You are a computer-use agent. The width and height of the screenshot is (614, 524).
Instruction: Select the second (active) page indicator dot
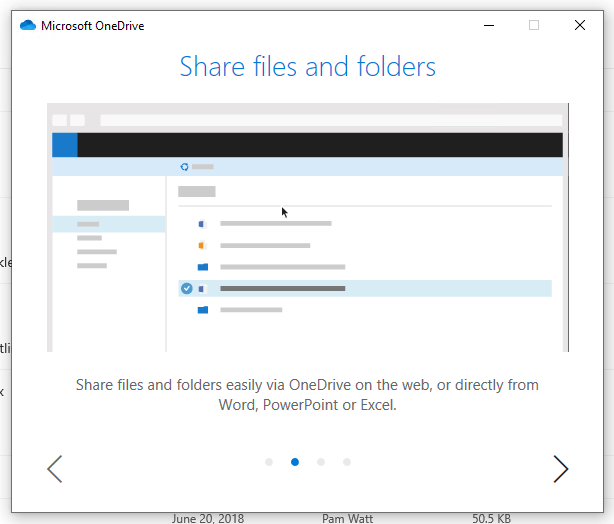295,462
